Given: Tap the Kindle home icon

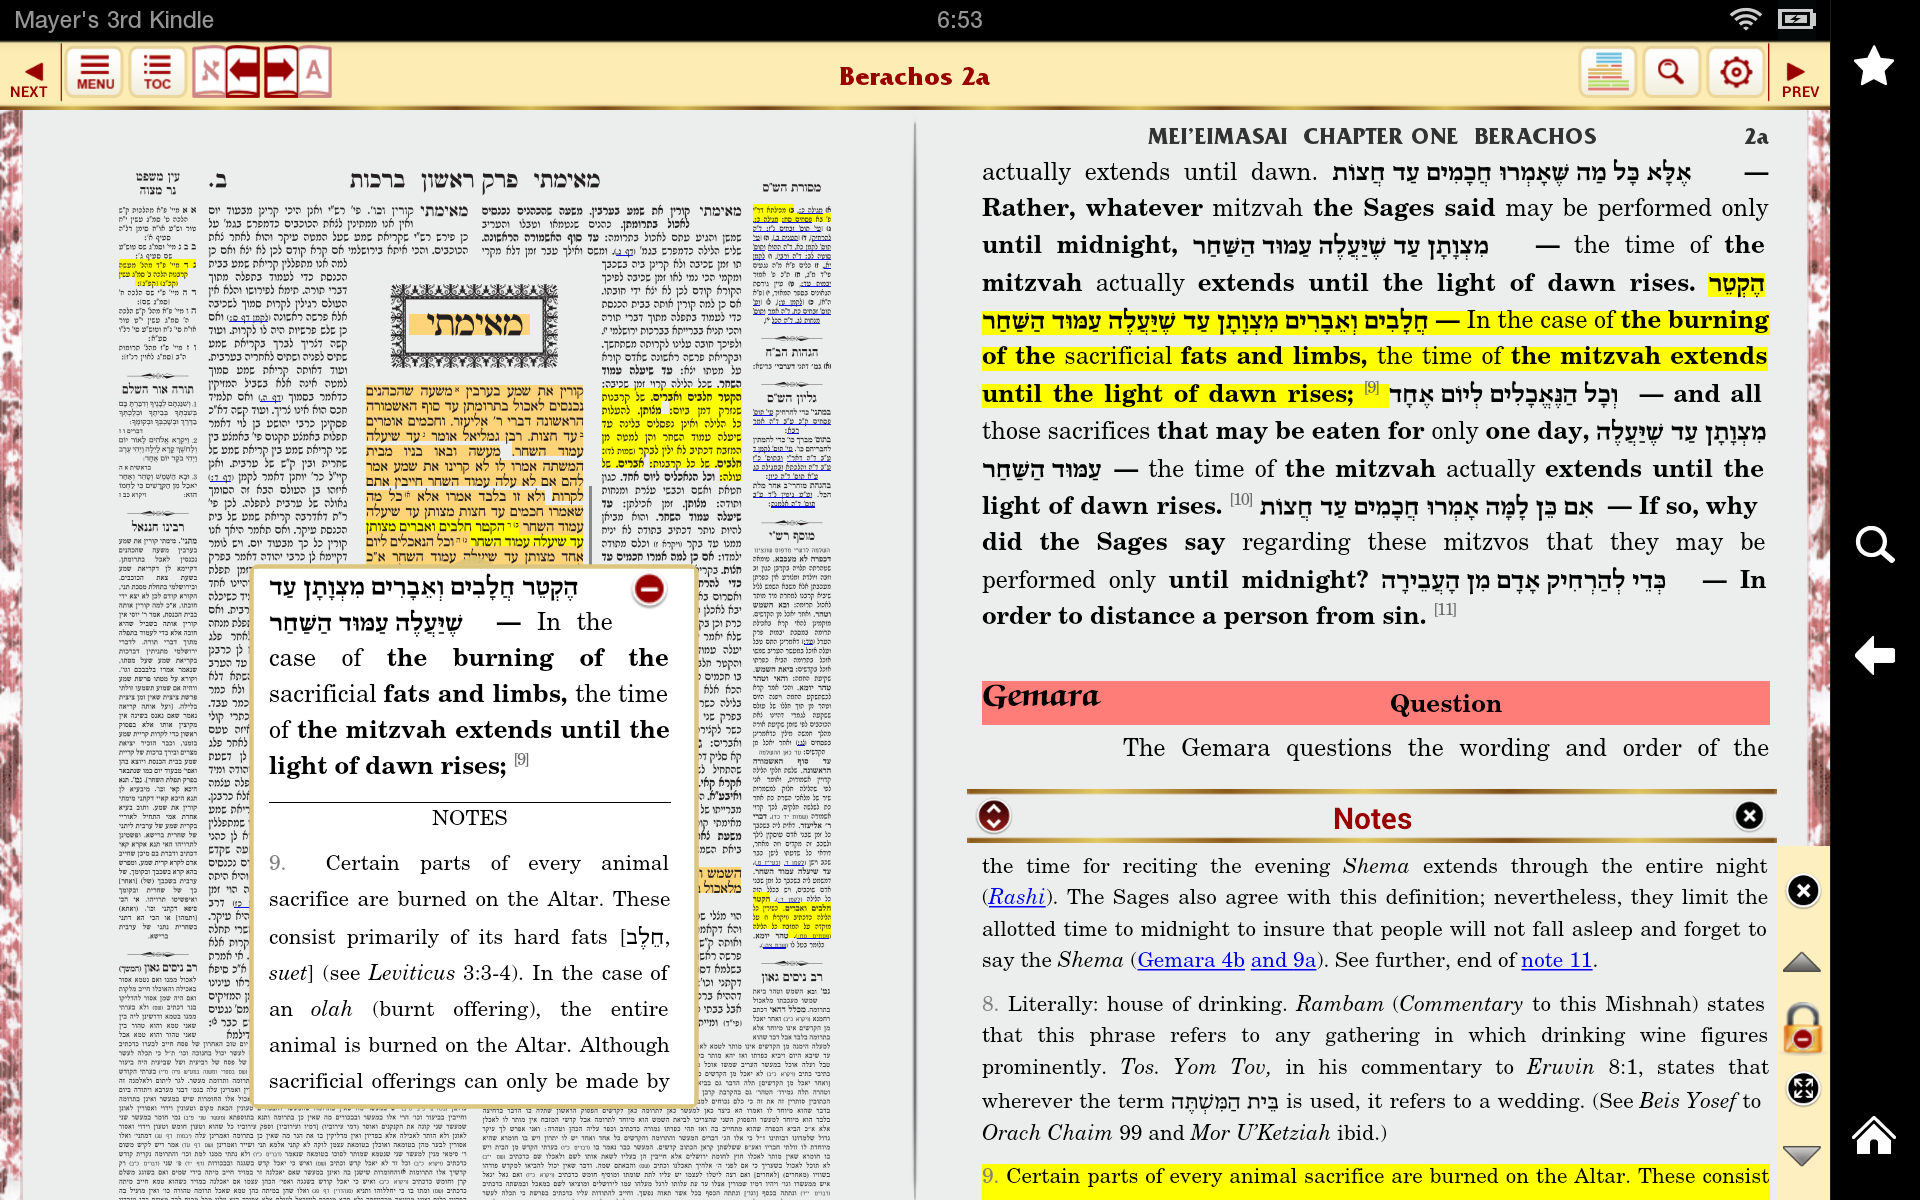Looking at the screenshot, I should pyautogui.click(x=1873, y=1136).
